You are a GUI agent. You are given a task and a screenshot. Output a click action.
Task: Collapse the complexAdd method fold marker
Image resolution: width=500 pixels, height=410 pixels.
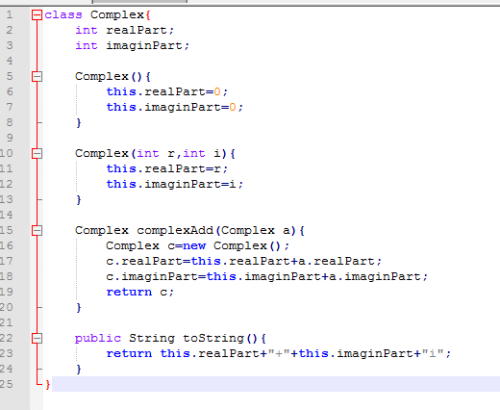37,231
